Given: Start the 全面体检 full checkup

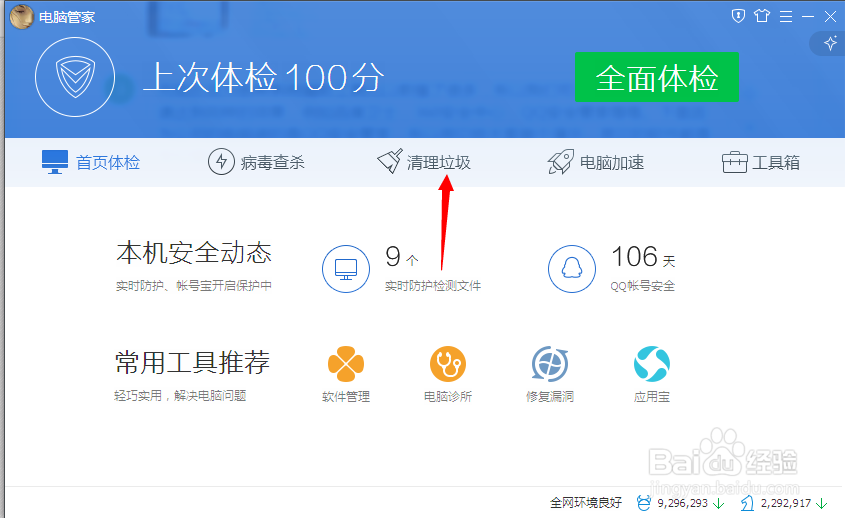Looking at the screenshot, I should 656,77.
